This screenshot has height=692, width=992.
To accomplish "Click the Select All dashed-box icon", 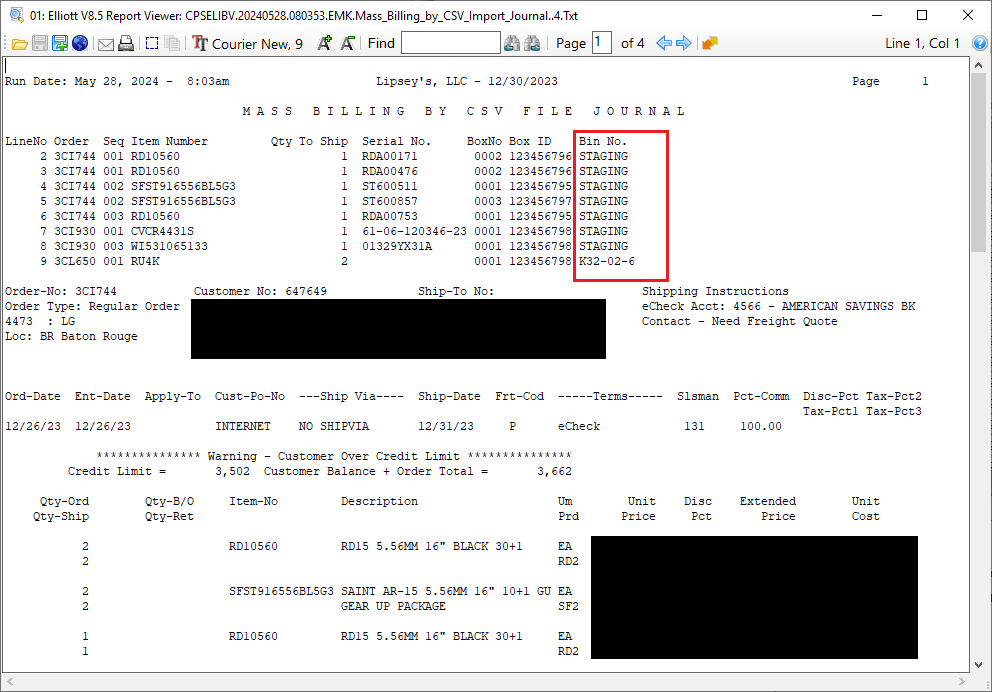I will click(x=152, y=44).
